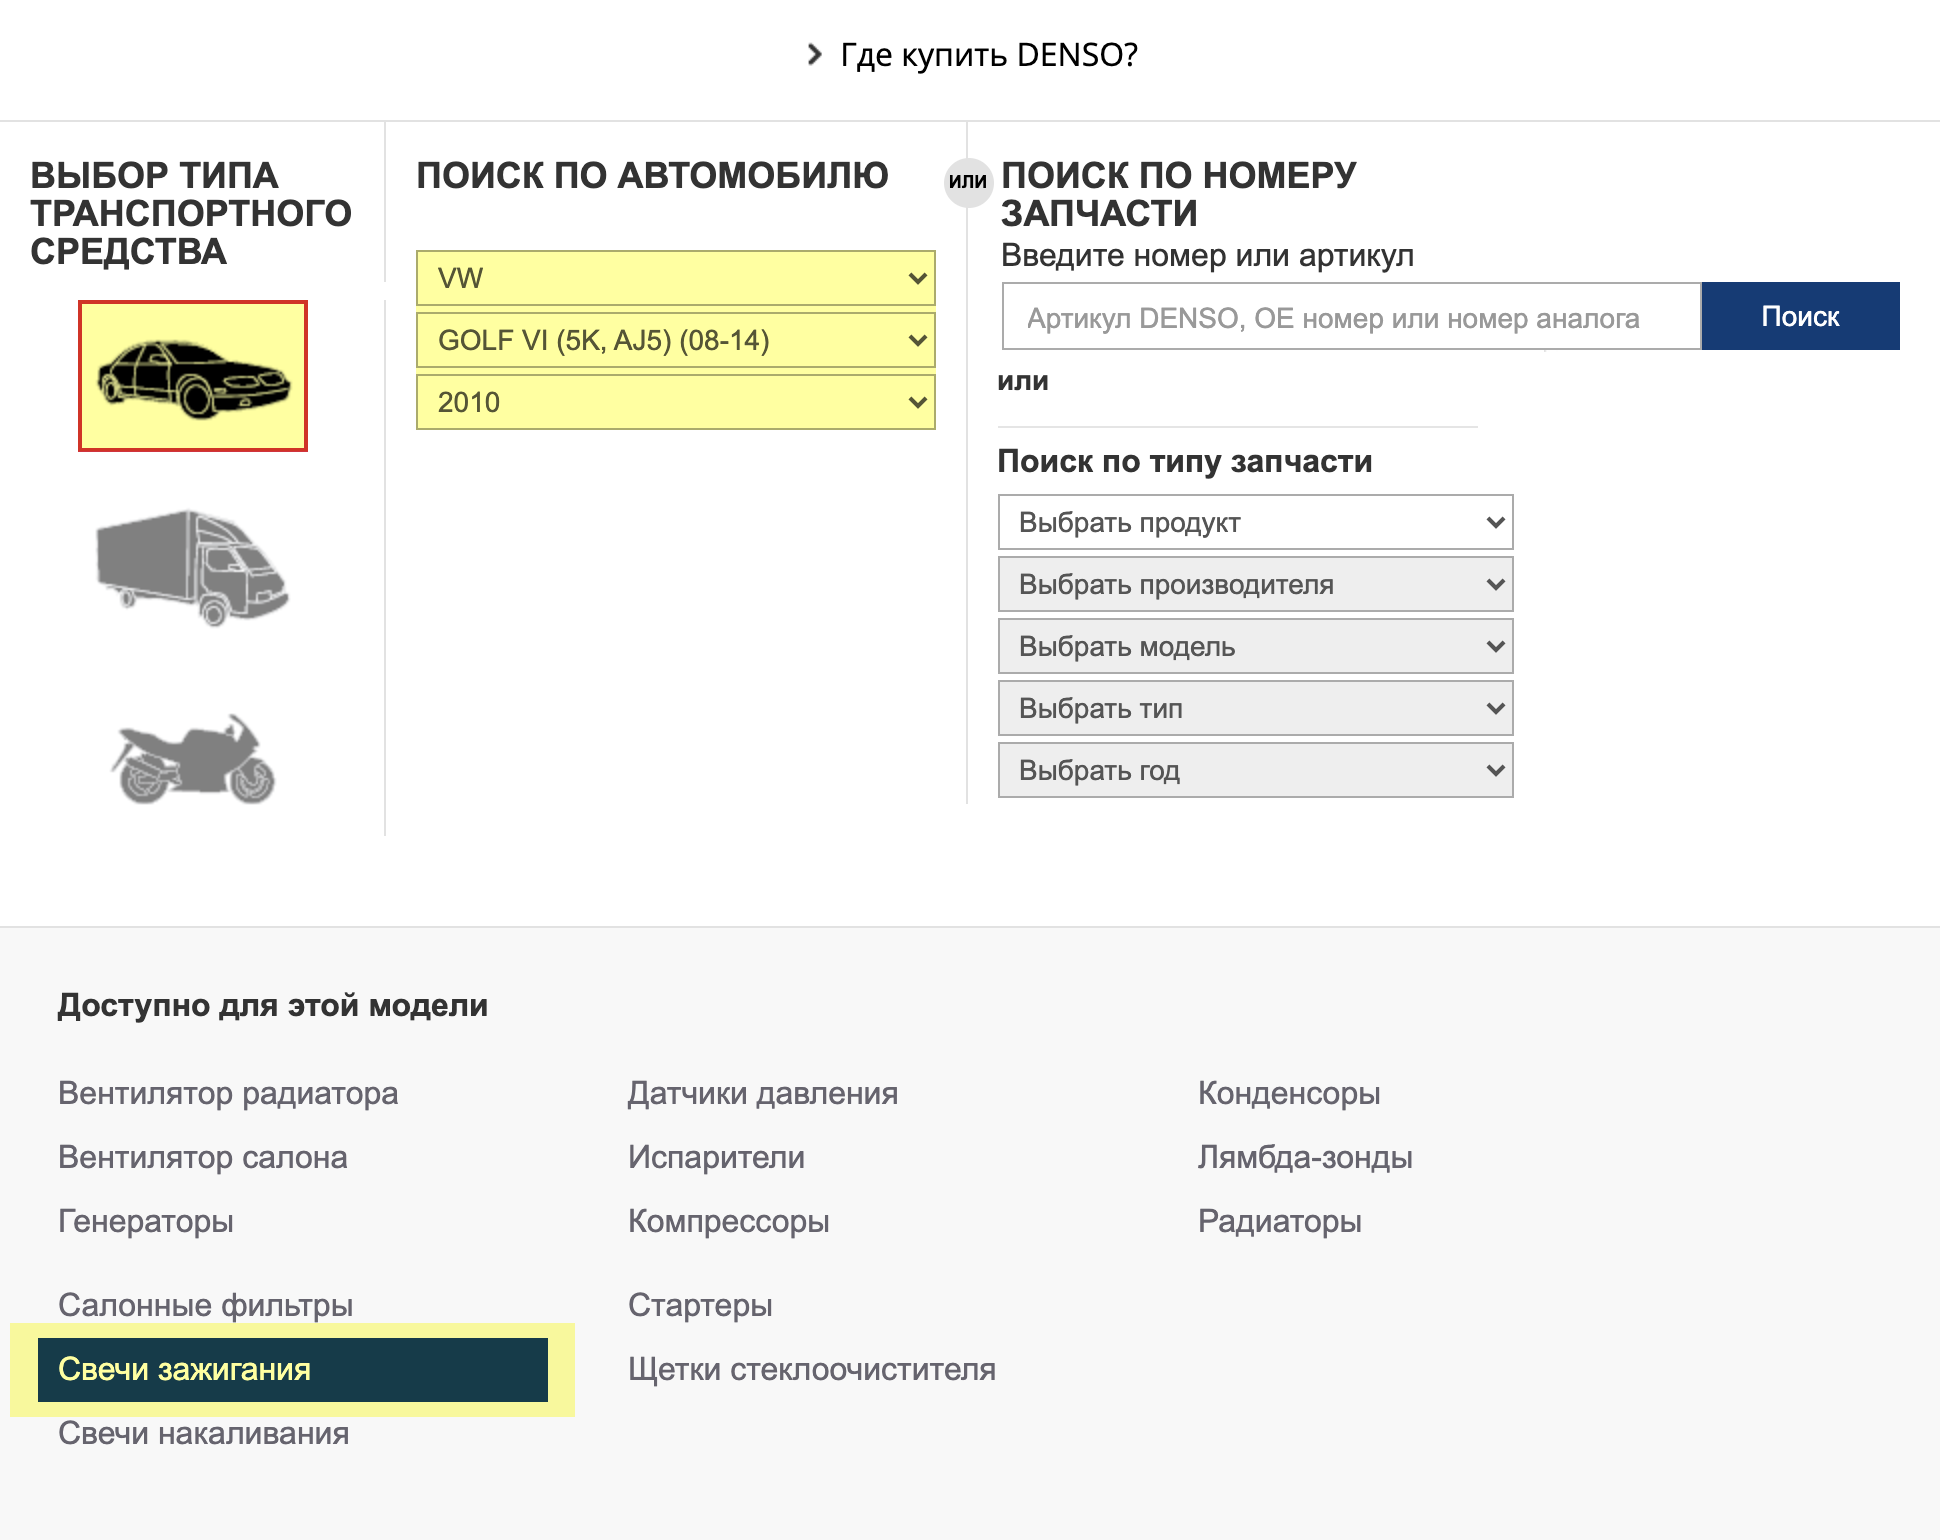Open the GOLF VI (5K, AJ5) model dropdown
Viewport: 1940px width, 1540px height.
coord(676,340)
